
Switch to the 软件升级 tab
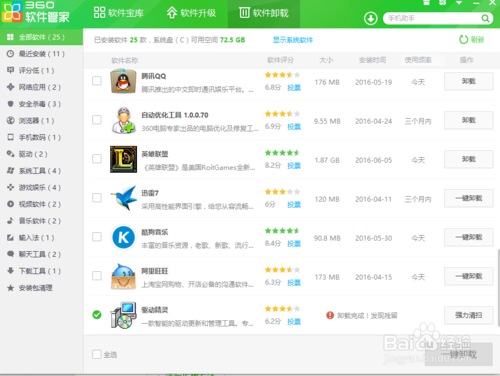[192, 13]
